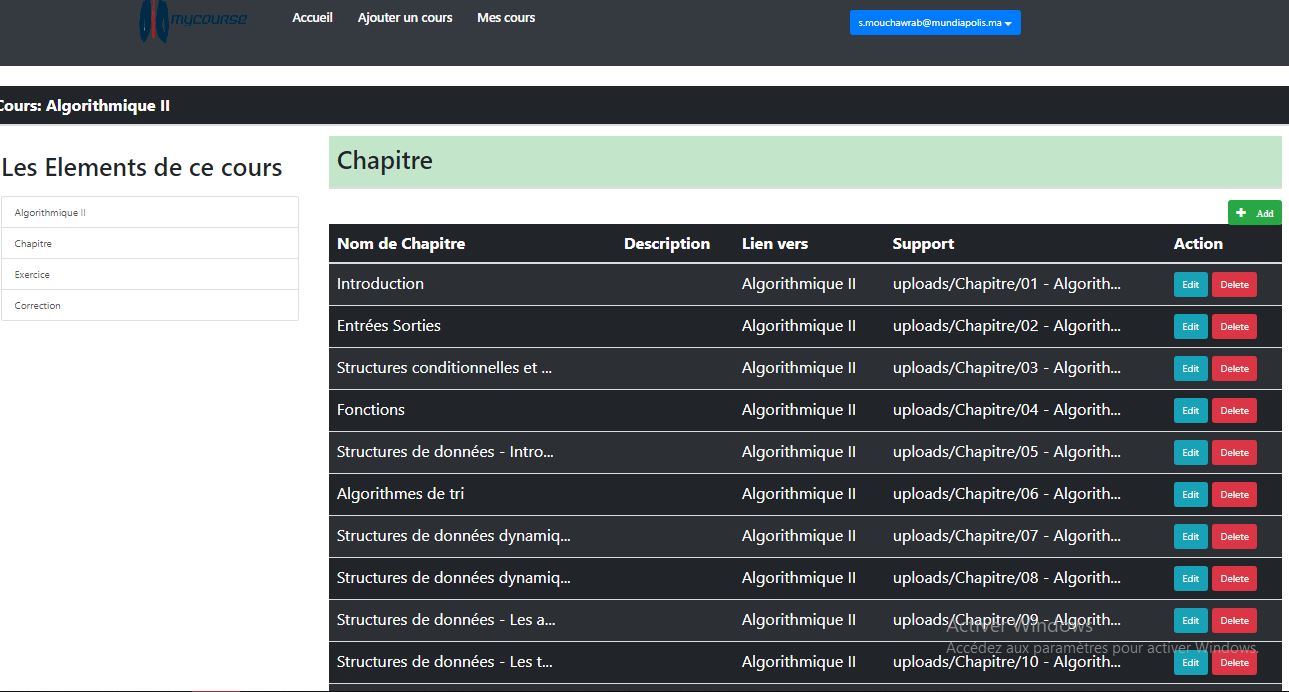Screen dimensions: 1289x692
Task: Delete the chapter with support Chapitre/07
Action: click(1234, 537)
